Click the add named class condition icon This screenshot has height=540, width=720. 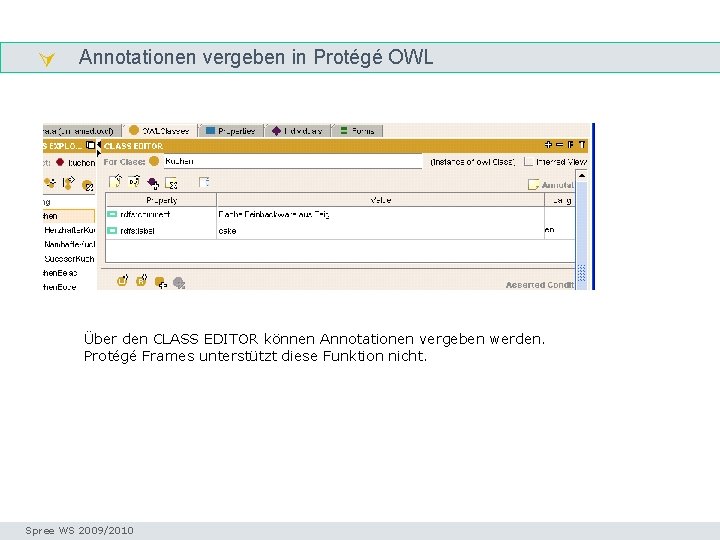161,282
